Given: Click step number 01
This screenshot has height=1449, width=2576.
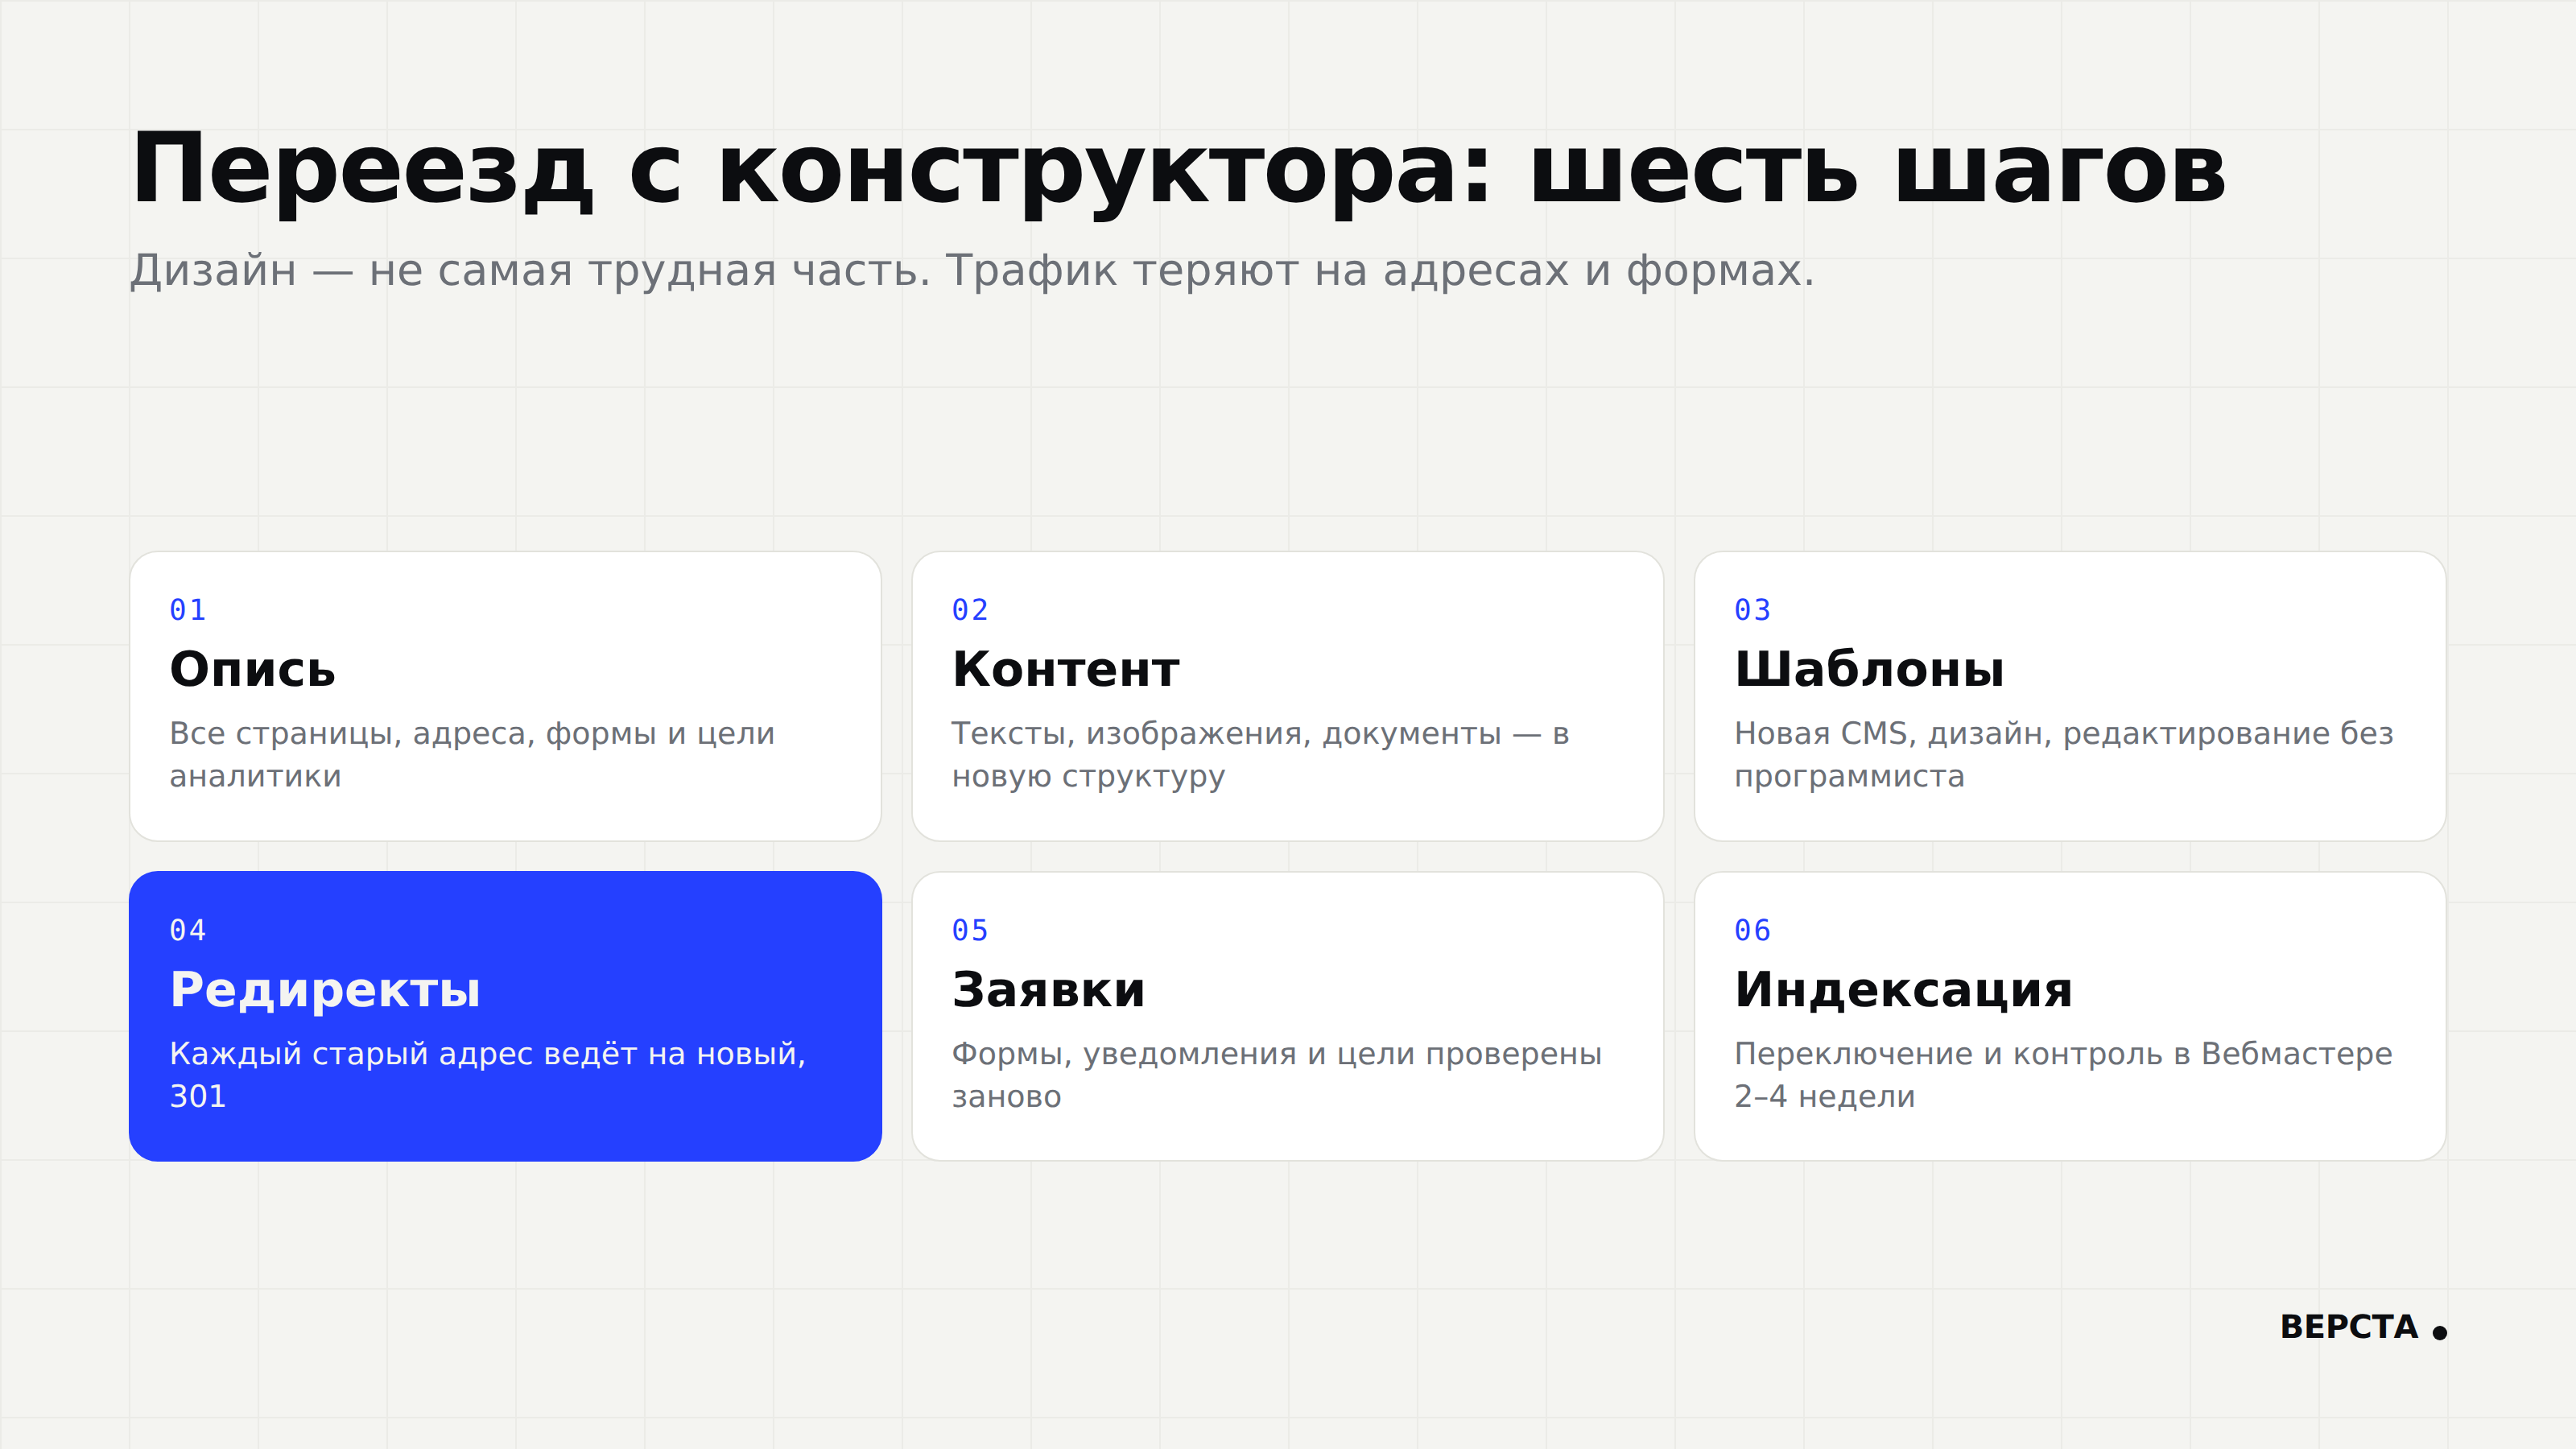Looking at the screenshot, I should [x=188, y=610].
